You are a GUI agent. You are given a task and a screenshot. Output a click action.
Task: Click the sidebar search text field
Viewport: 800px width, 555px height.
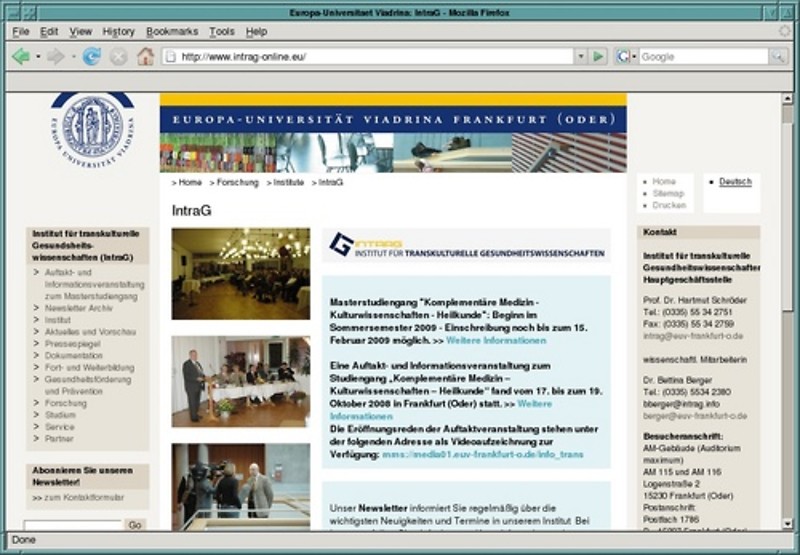[72, 525]
